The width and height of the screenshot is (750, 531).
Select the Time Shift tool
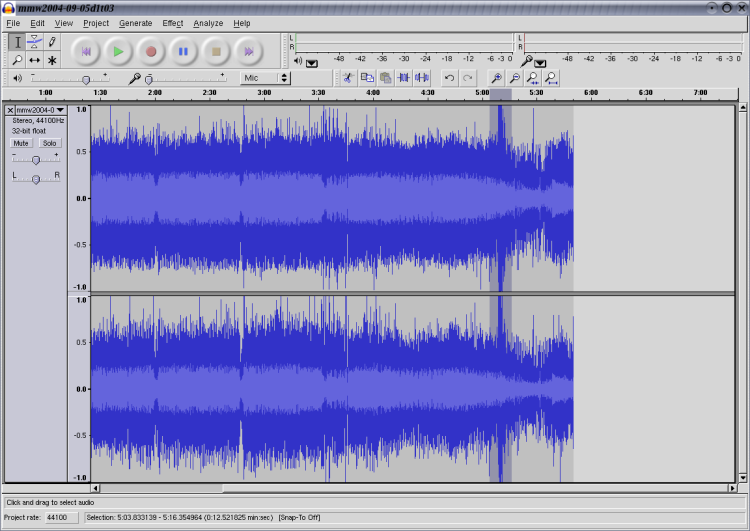[34, 60]
